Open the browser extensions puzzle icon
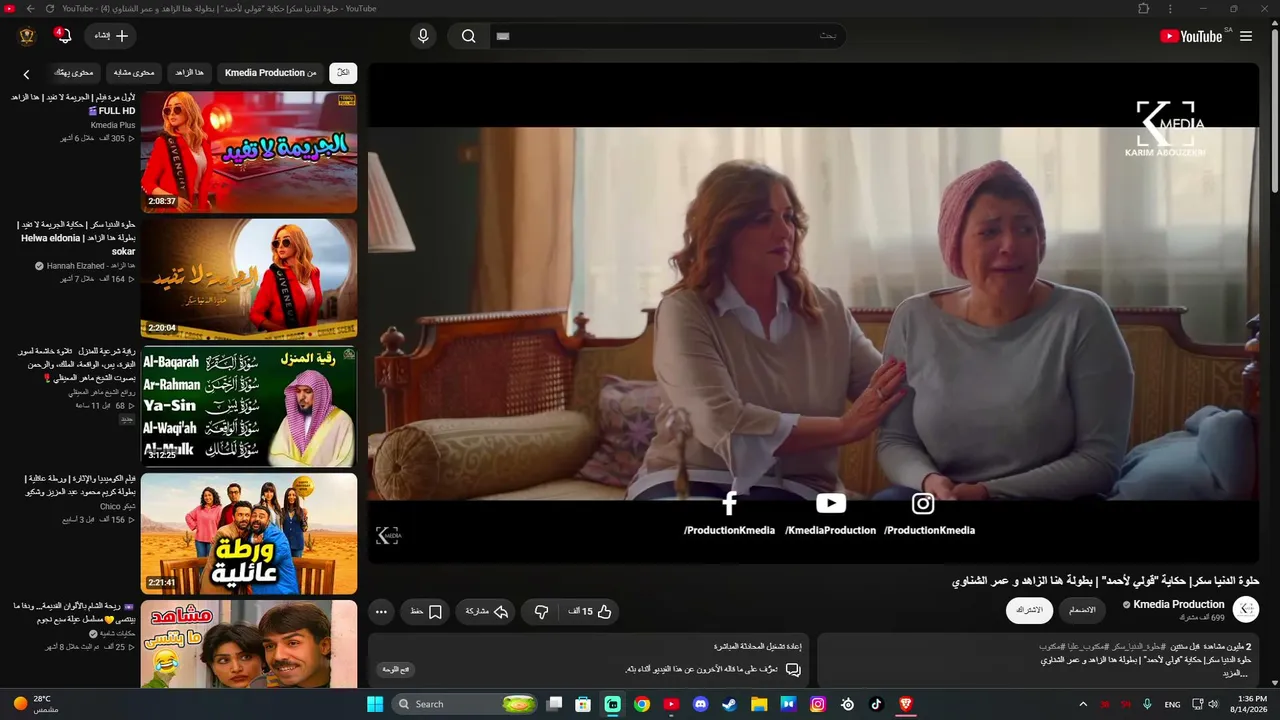1280x720 pixels. click(1144, 9)
